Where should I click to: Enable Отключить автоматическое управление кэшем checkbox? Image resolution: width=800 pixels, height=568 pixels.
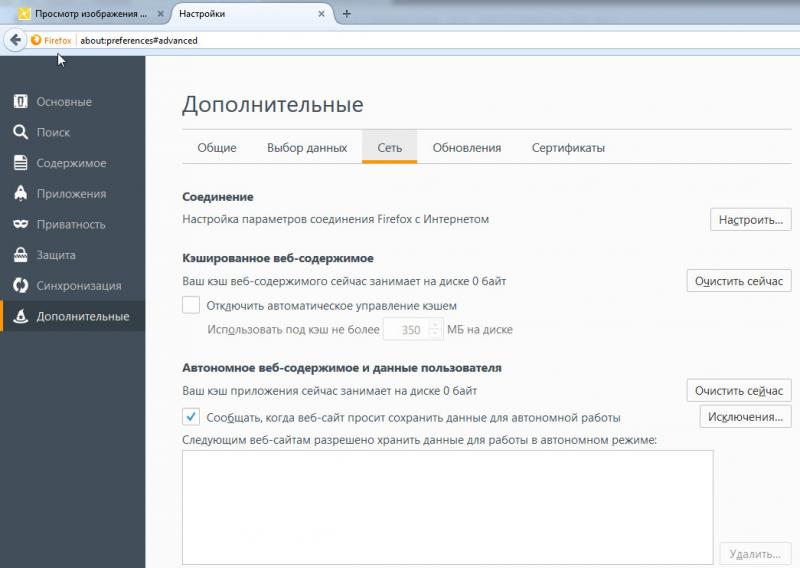pyautogui.click(x=191, y=305)
